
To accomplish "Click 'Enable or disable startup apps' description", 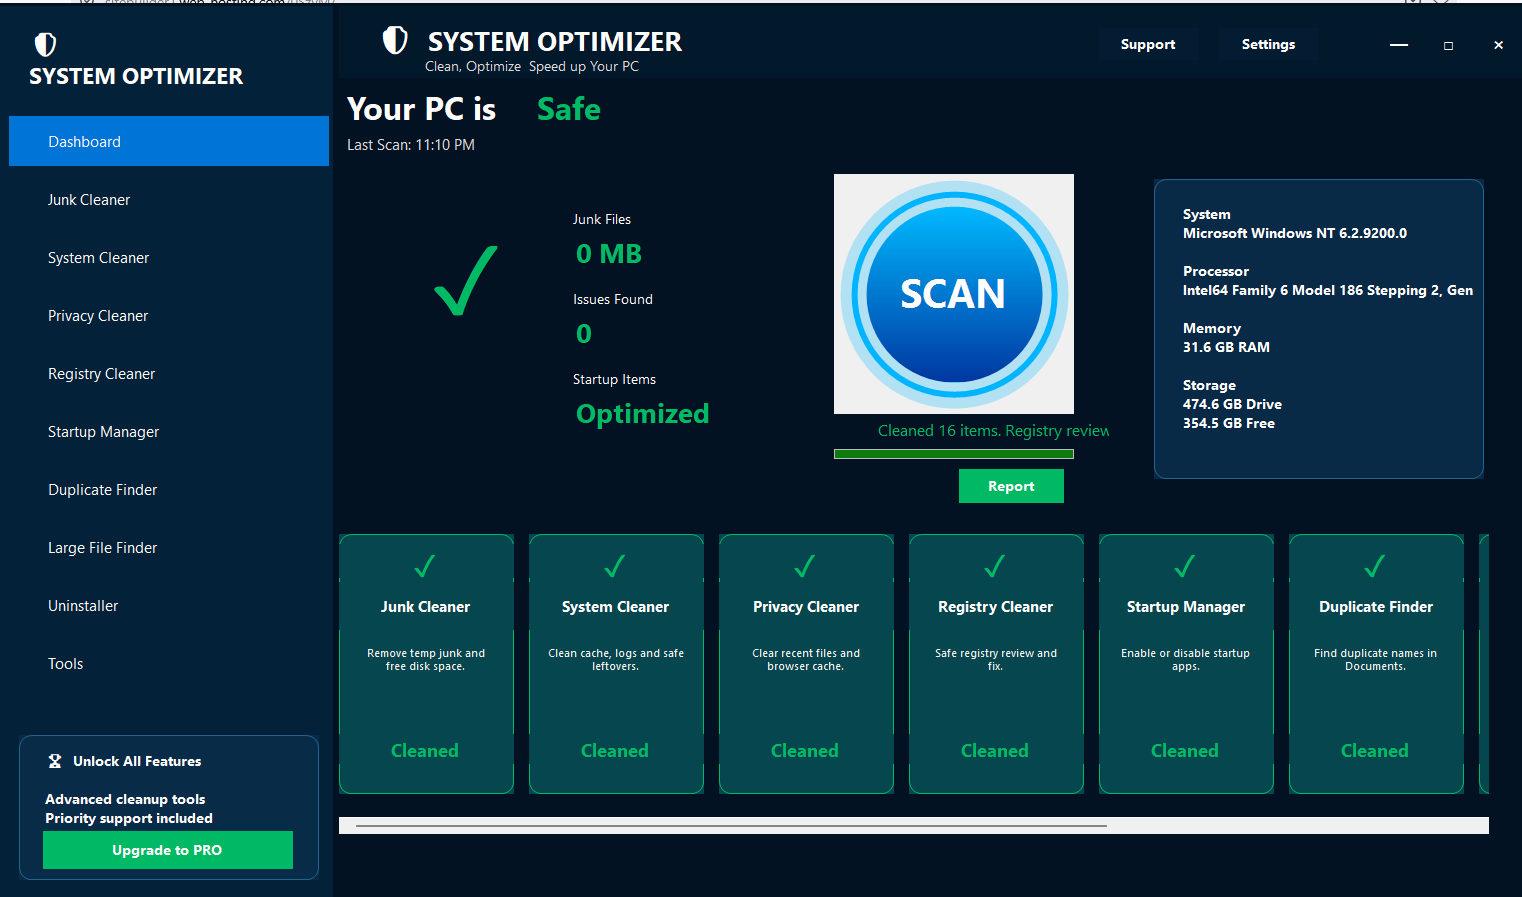I will point(1186,660).
